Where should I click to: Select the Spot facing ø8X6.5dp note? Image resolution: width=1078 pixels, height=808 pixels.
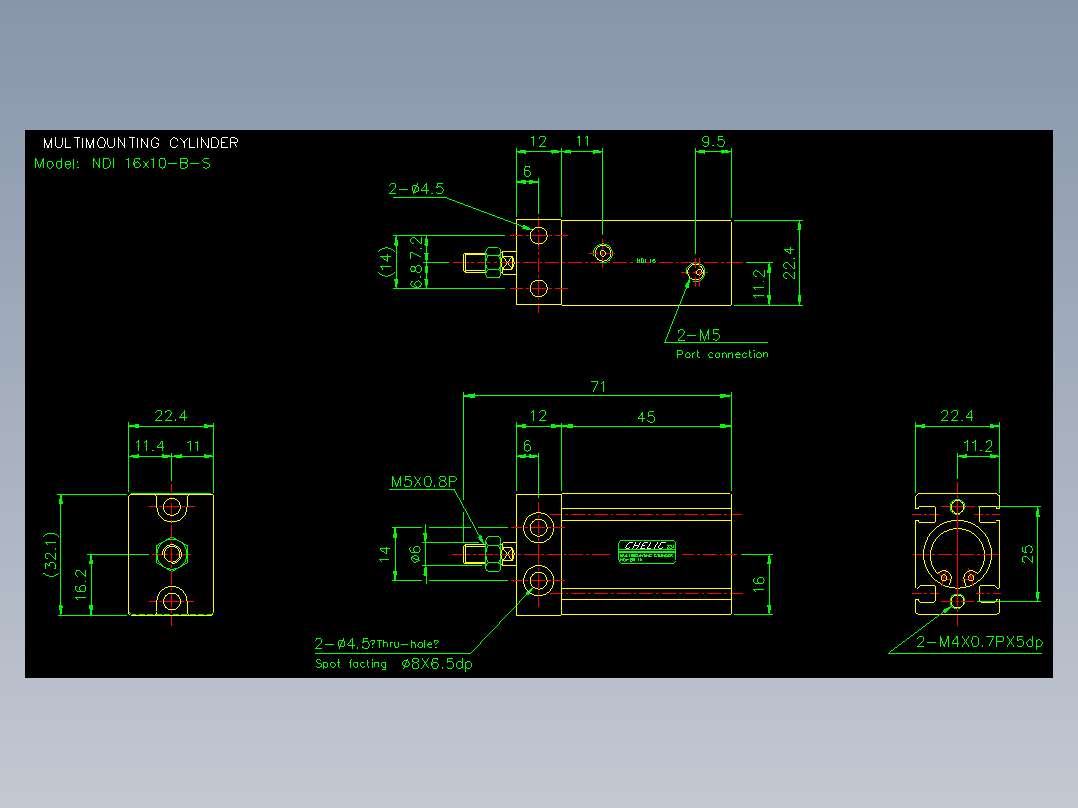tap(394, 664)
